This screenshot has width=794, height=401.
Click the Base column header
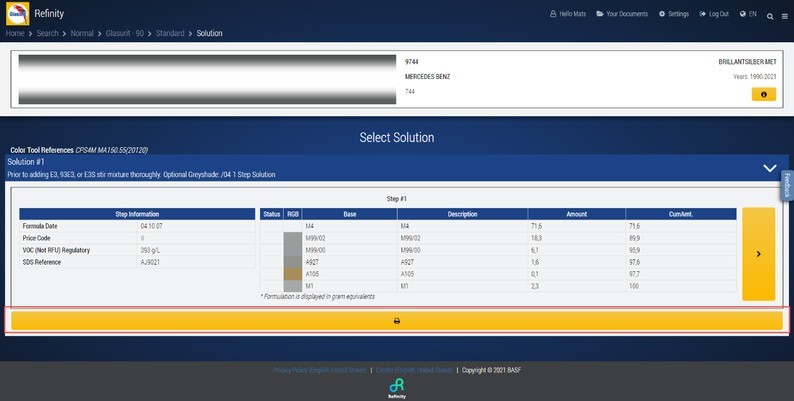coord(350,214)
